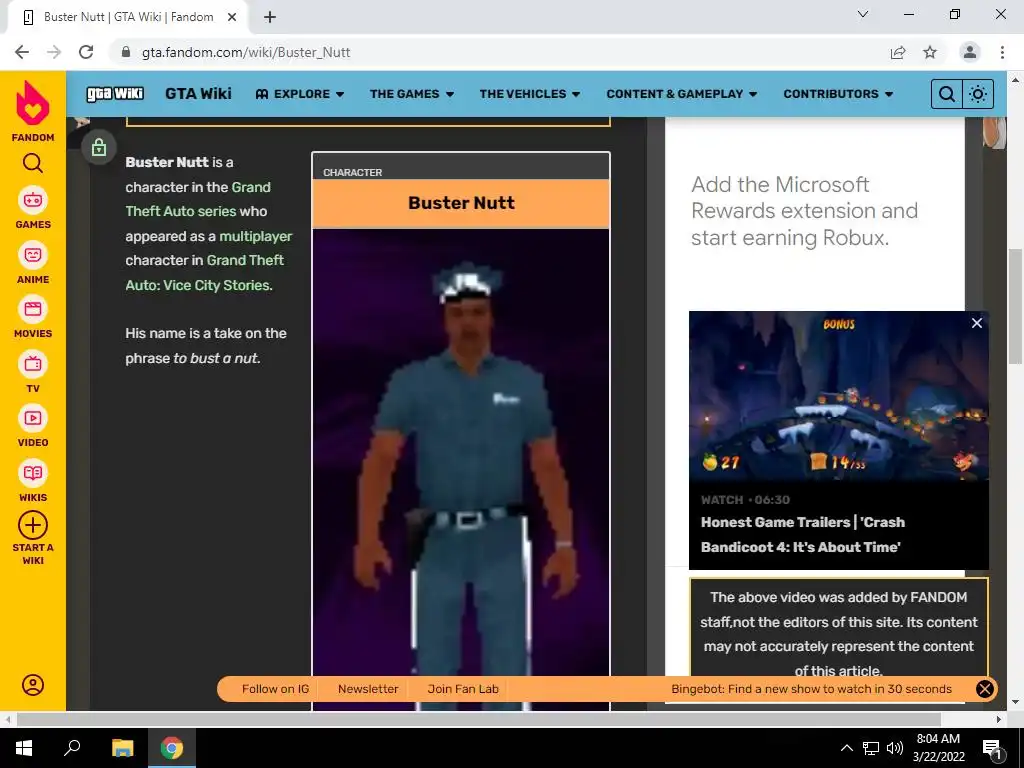Click the sidebar search magnifier icon

(x=33, y=163)
